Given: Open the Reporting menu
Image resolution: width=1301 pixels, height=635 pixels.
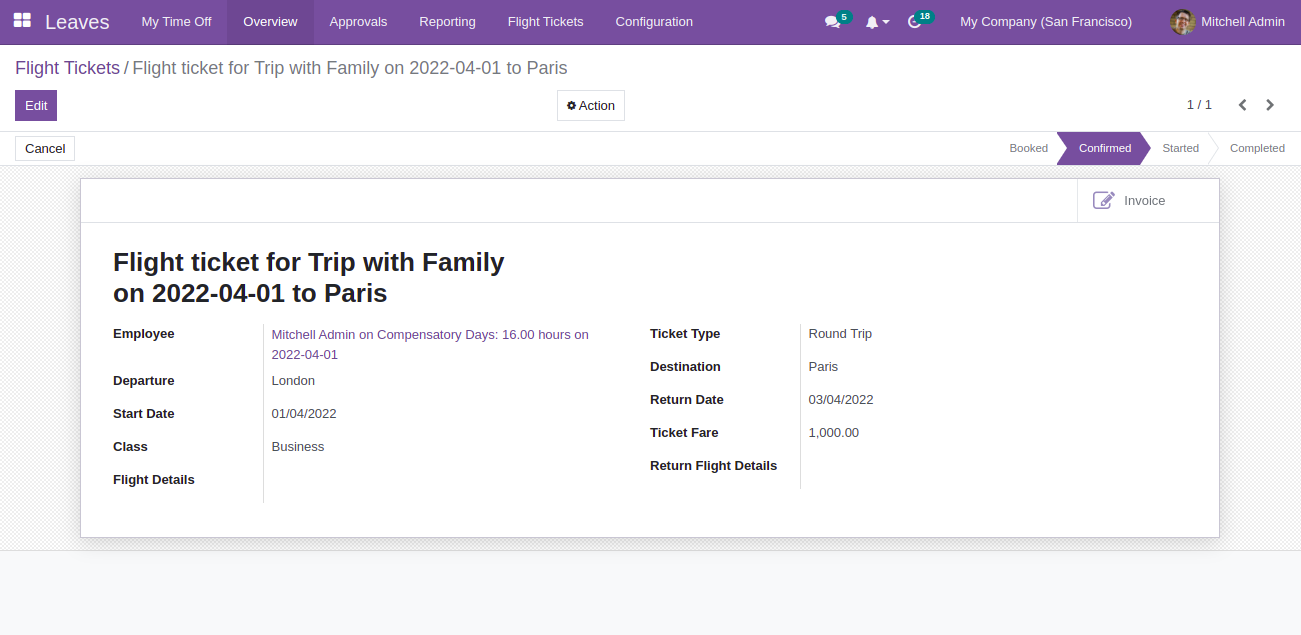Looking at the screenshot, I should 447,21.
